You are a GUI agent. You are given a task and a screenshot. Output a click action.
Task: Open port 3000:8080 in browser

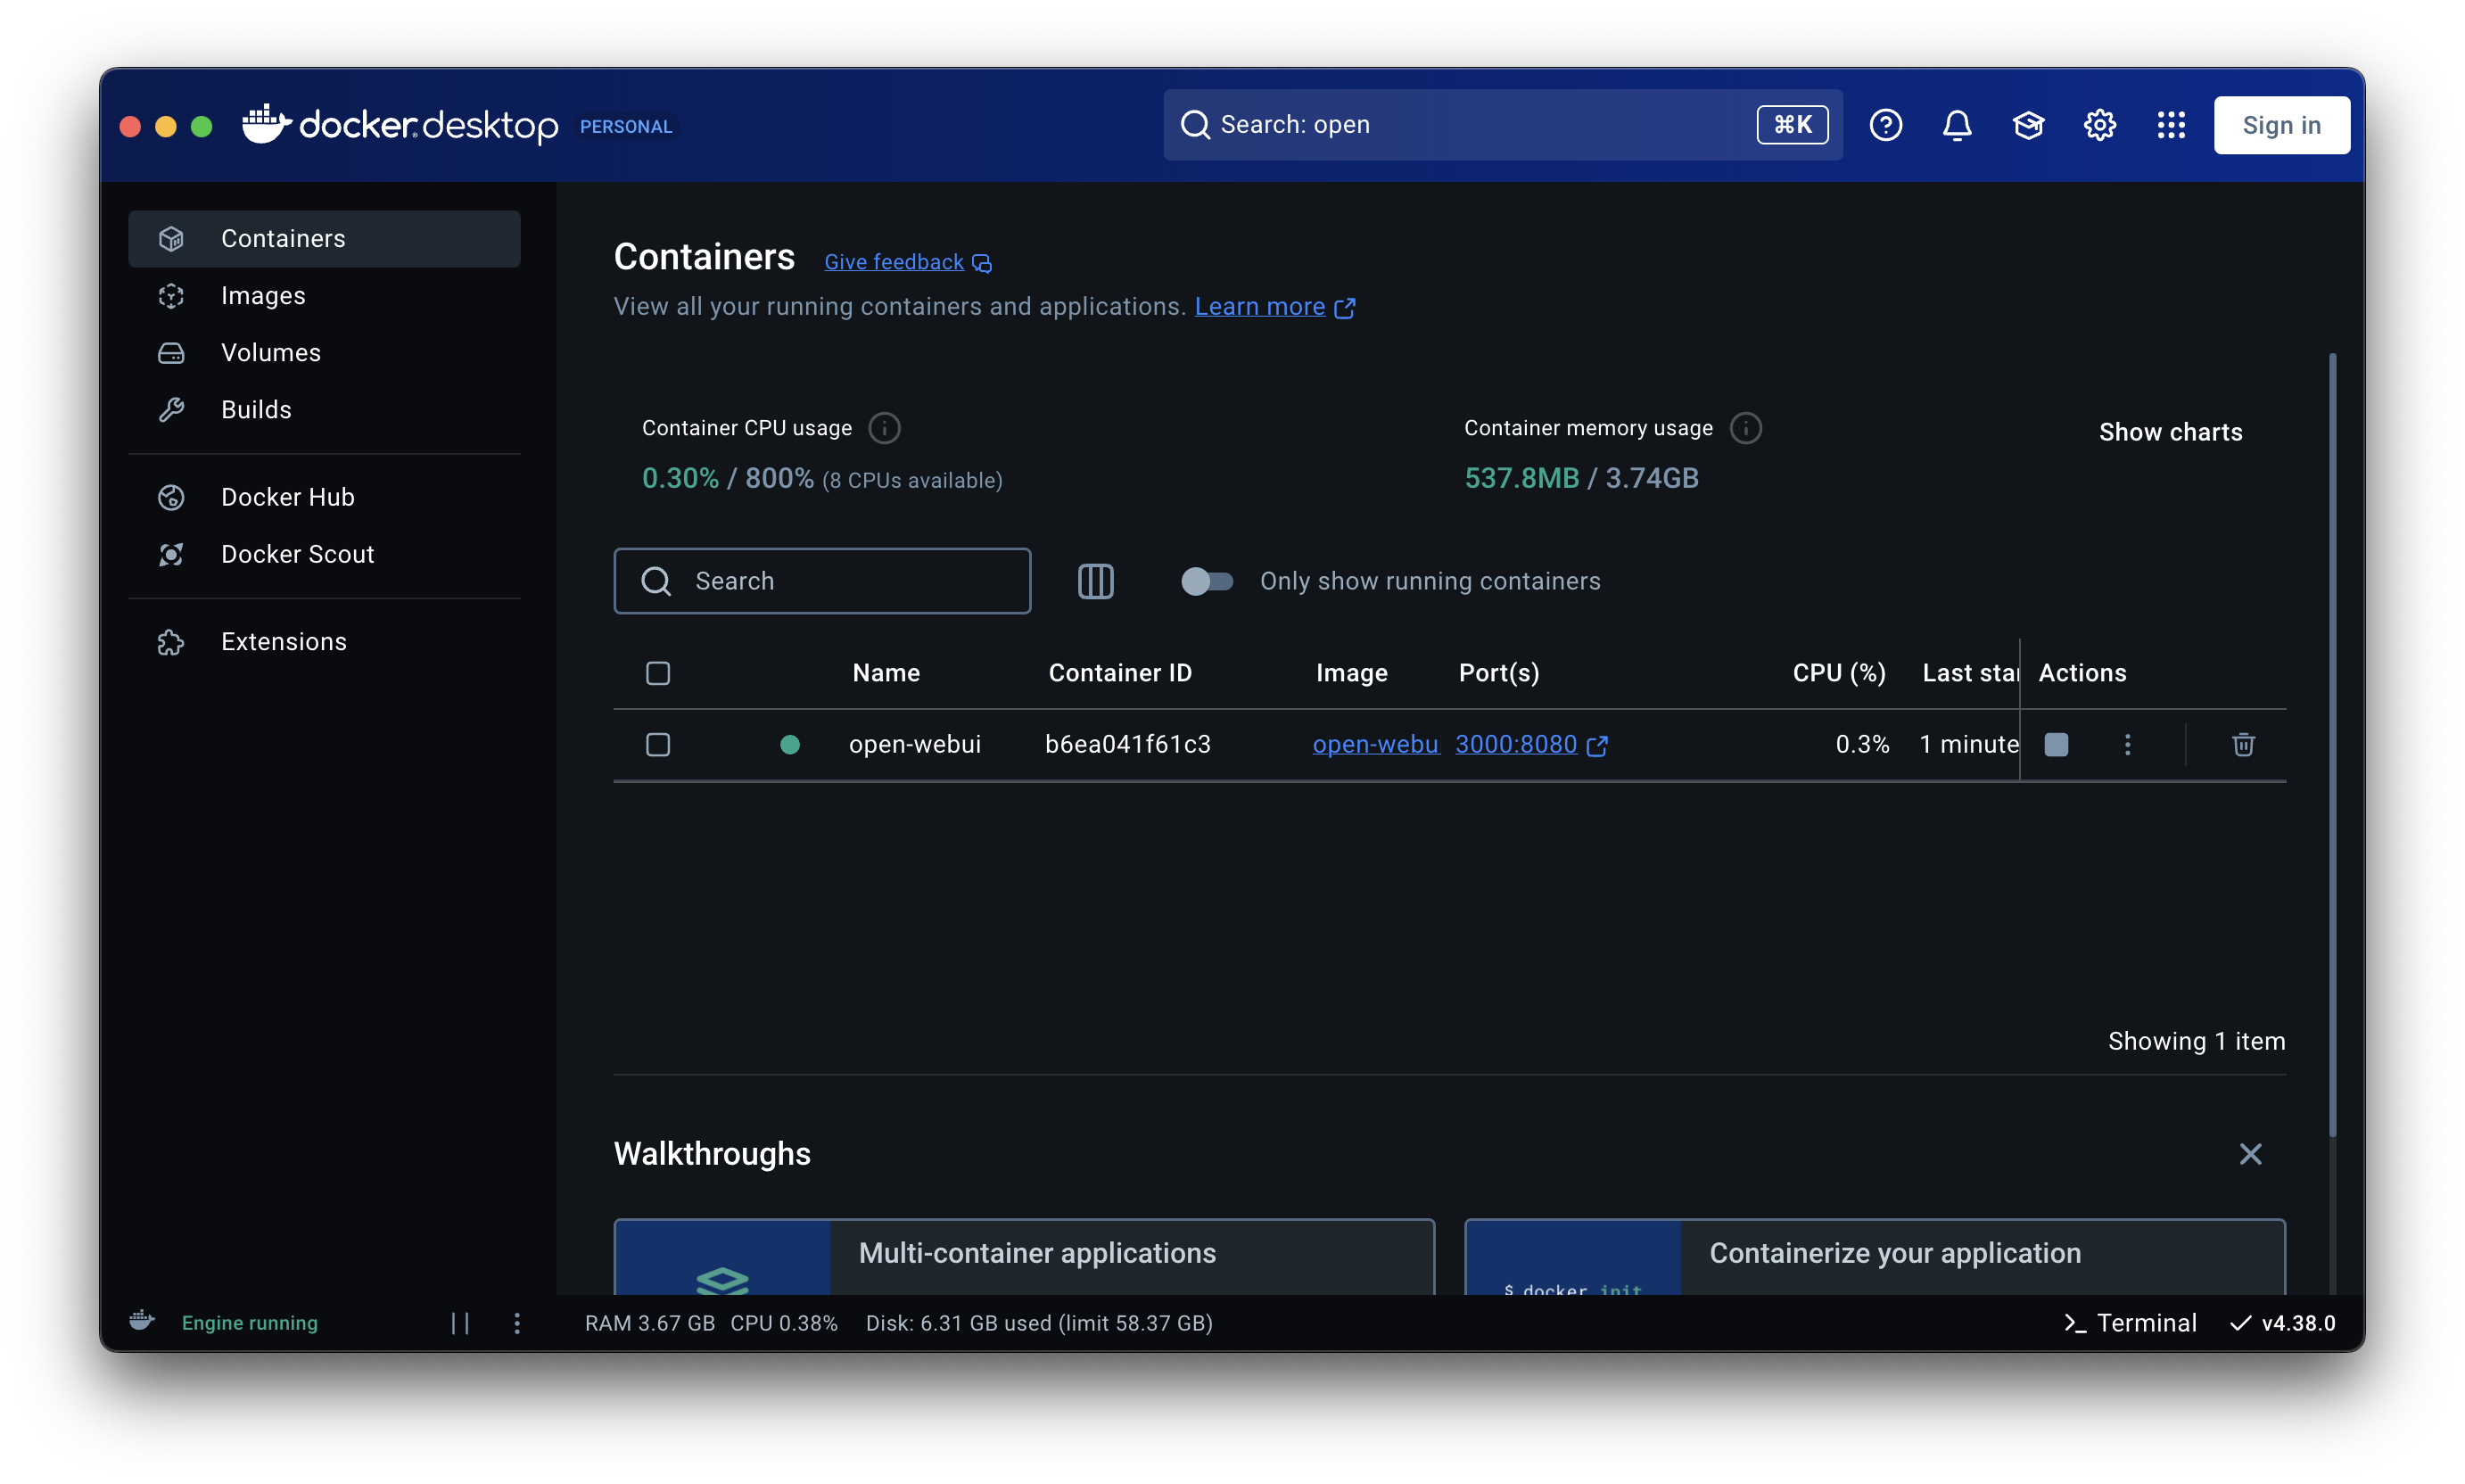point(1530,744)
